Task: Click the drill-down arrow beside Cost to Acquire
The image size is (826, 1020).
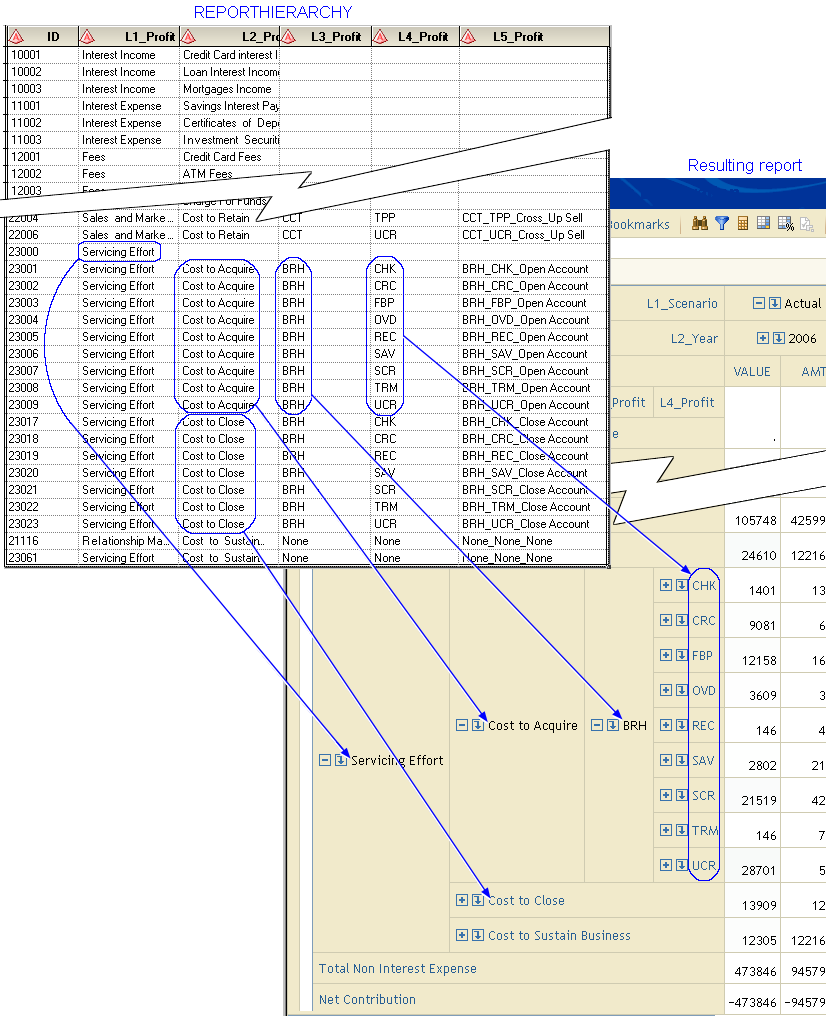Action: (478, 725)
